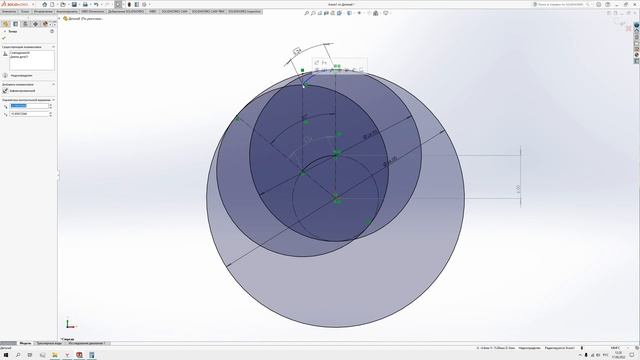Open Display Style icon
Screen dimensions: 640x360
pos(349,13)
